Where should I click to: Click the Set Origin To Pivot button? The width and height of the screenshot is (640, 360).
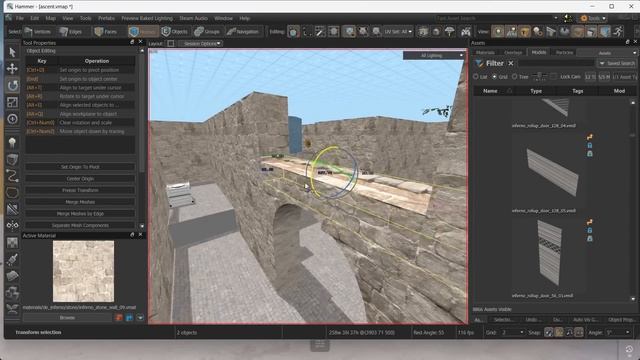(80, 167)
